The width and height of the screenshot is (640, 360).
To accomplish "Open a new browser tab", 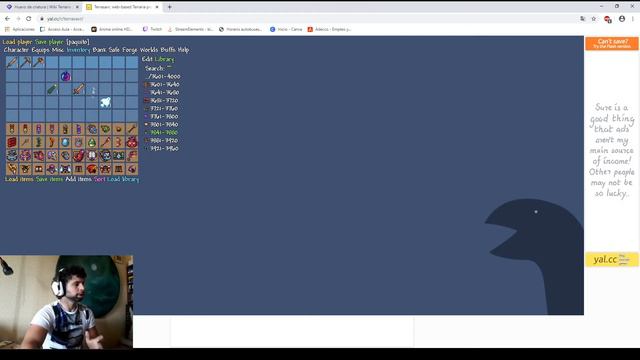I will point(169,7).
